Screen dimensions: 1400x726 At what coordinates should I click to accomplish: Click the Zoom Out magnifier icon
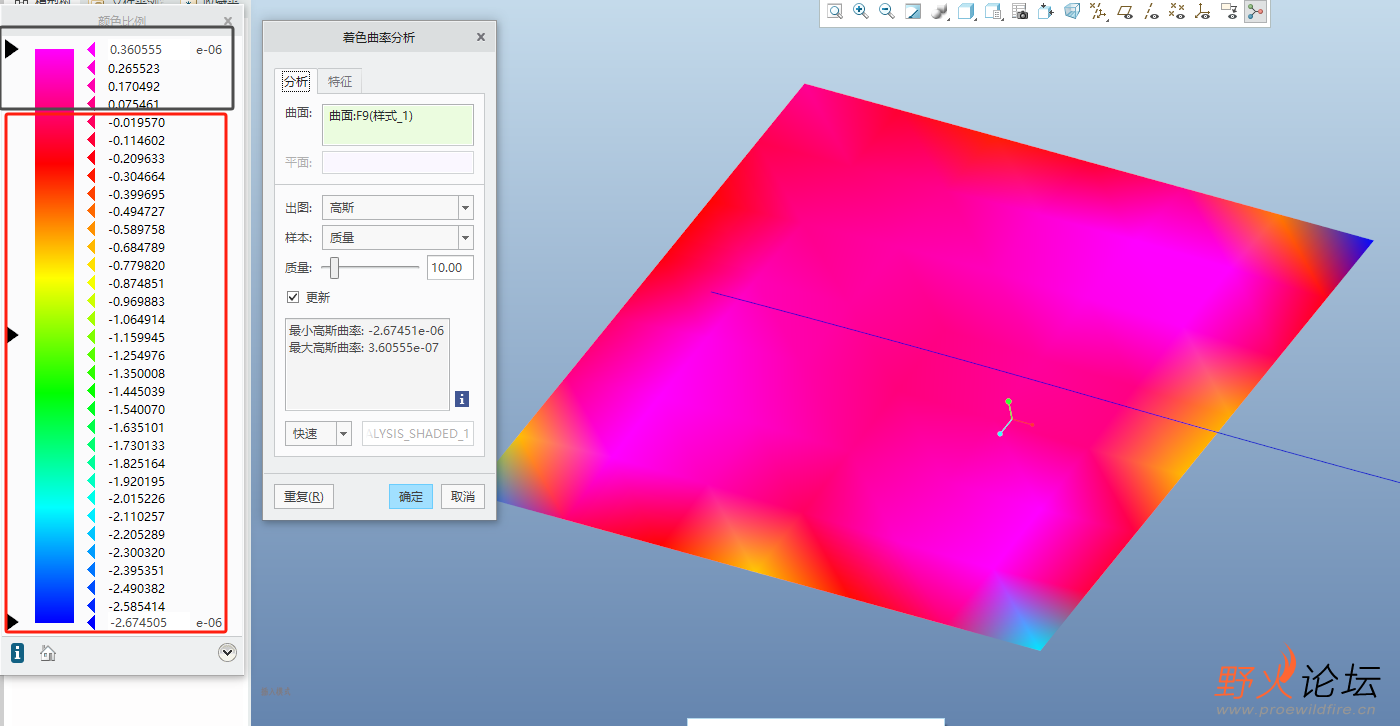[x=886, y=11]
